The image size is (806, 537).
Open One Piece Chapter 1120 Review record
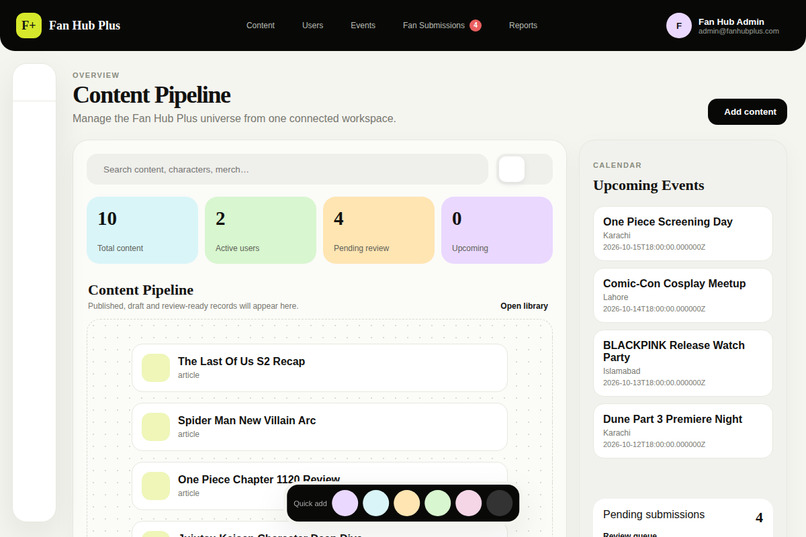320,486
